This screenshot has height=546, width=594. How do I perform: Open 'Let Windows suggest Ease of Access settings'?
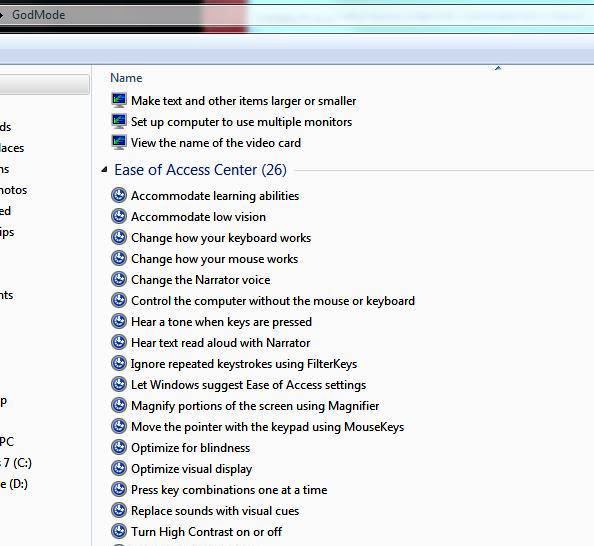(x=249, y=385)
